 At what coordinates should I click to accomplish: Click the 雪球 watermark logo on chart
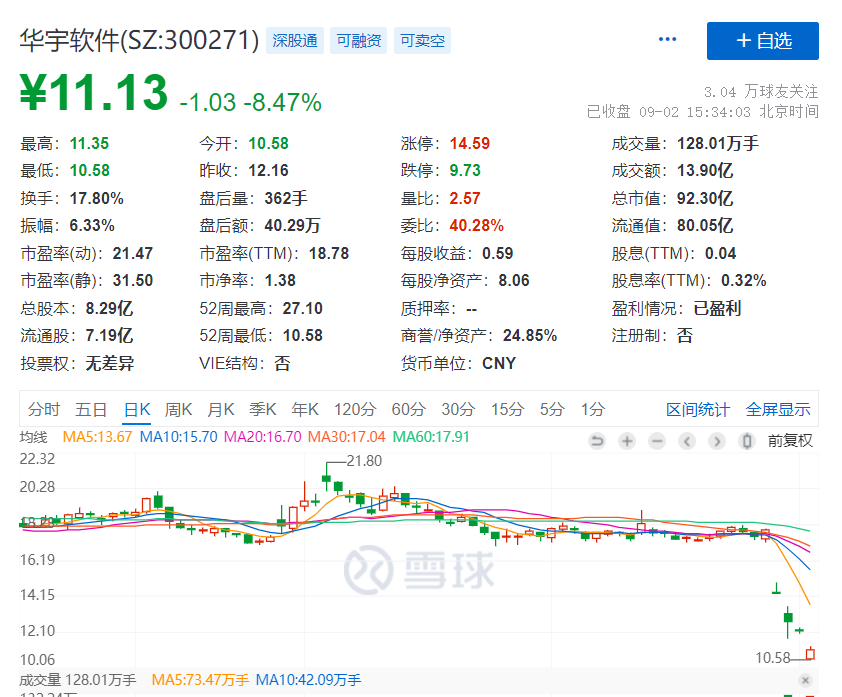point(420,570)
